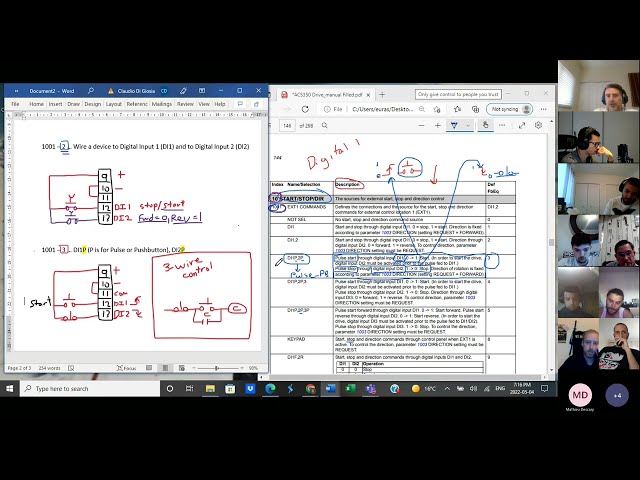Switch Word to Web Layout view
The image size is (640, 480).
click(182, 368)
